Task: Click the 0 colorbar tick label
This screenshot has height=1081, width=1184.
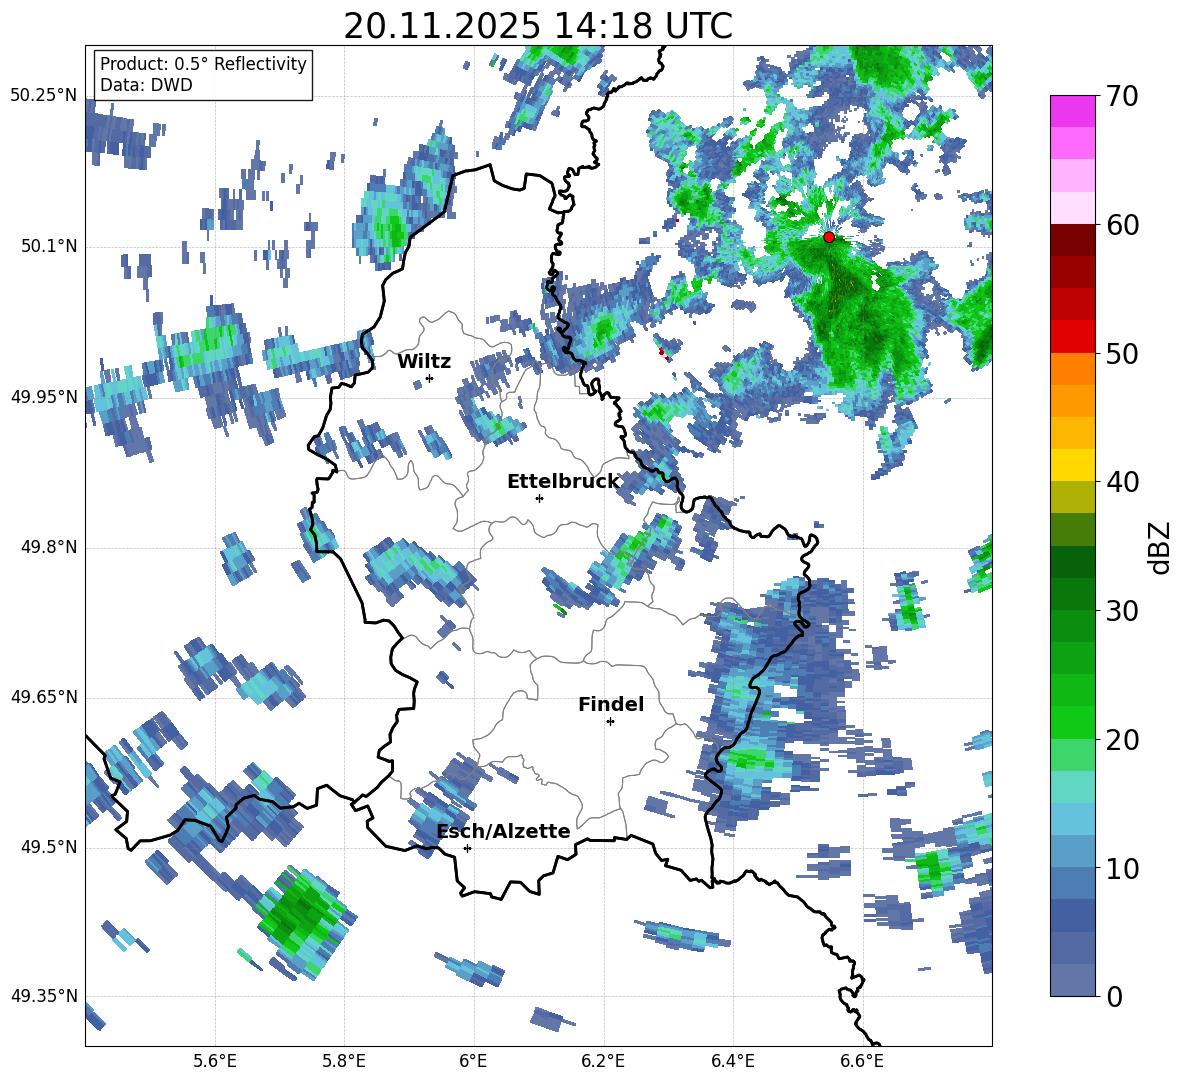Action: [x=1115, y=996]
